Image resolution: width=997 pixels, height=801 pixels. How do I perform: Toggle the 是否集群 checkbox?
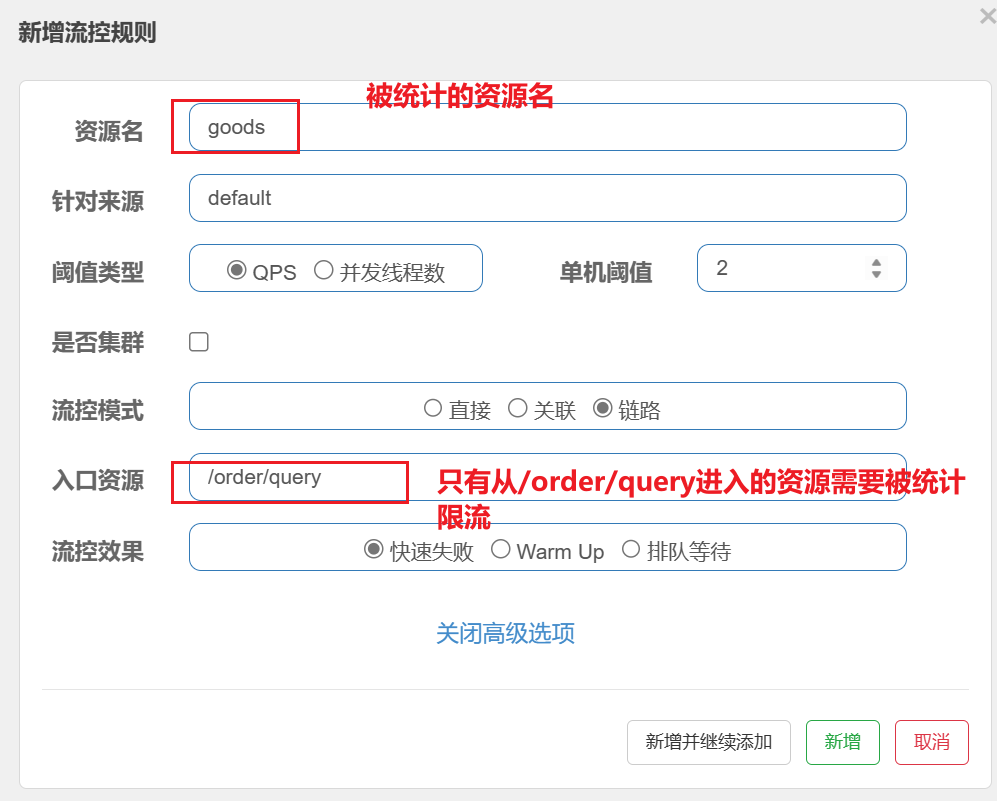point(199,342)
